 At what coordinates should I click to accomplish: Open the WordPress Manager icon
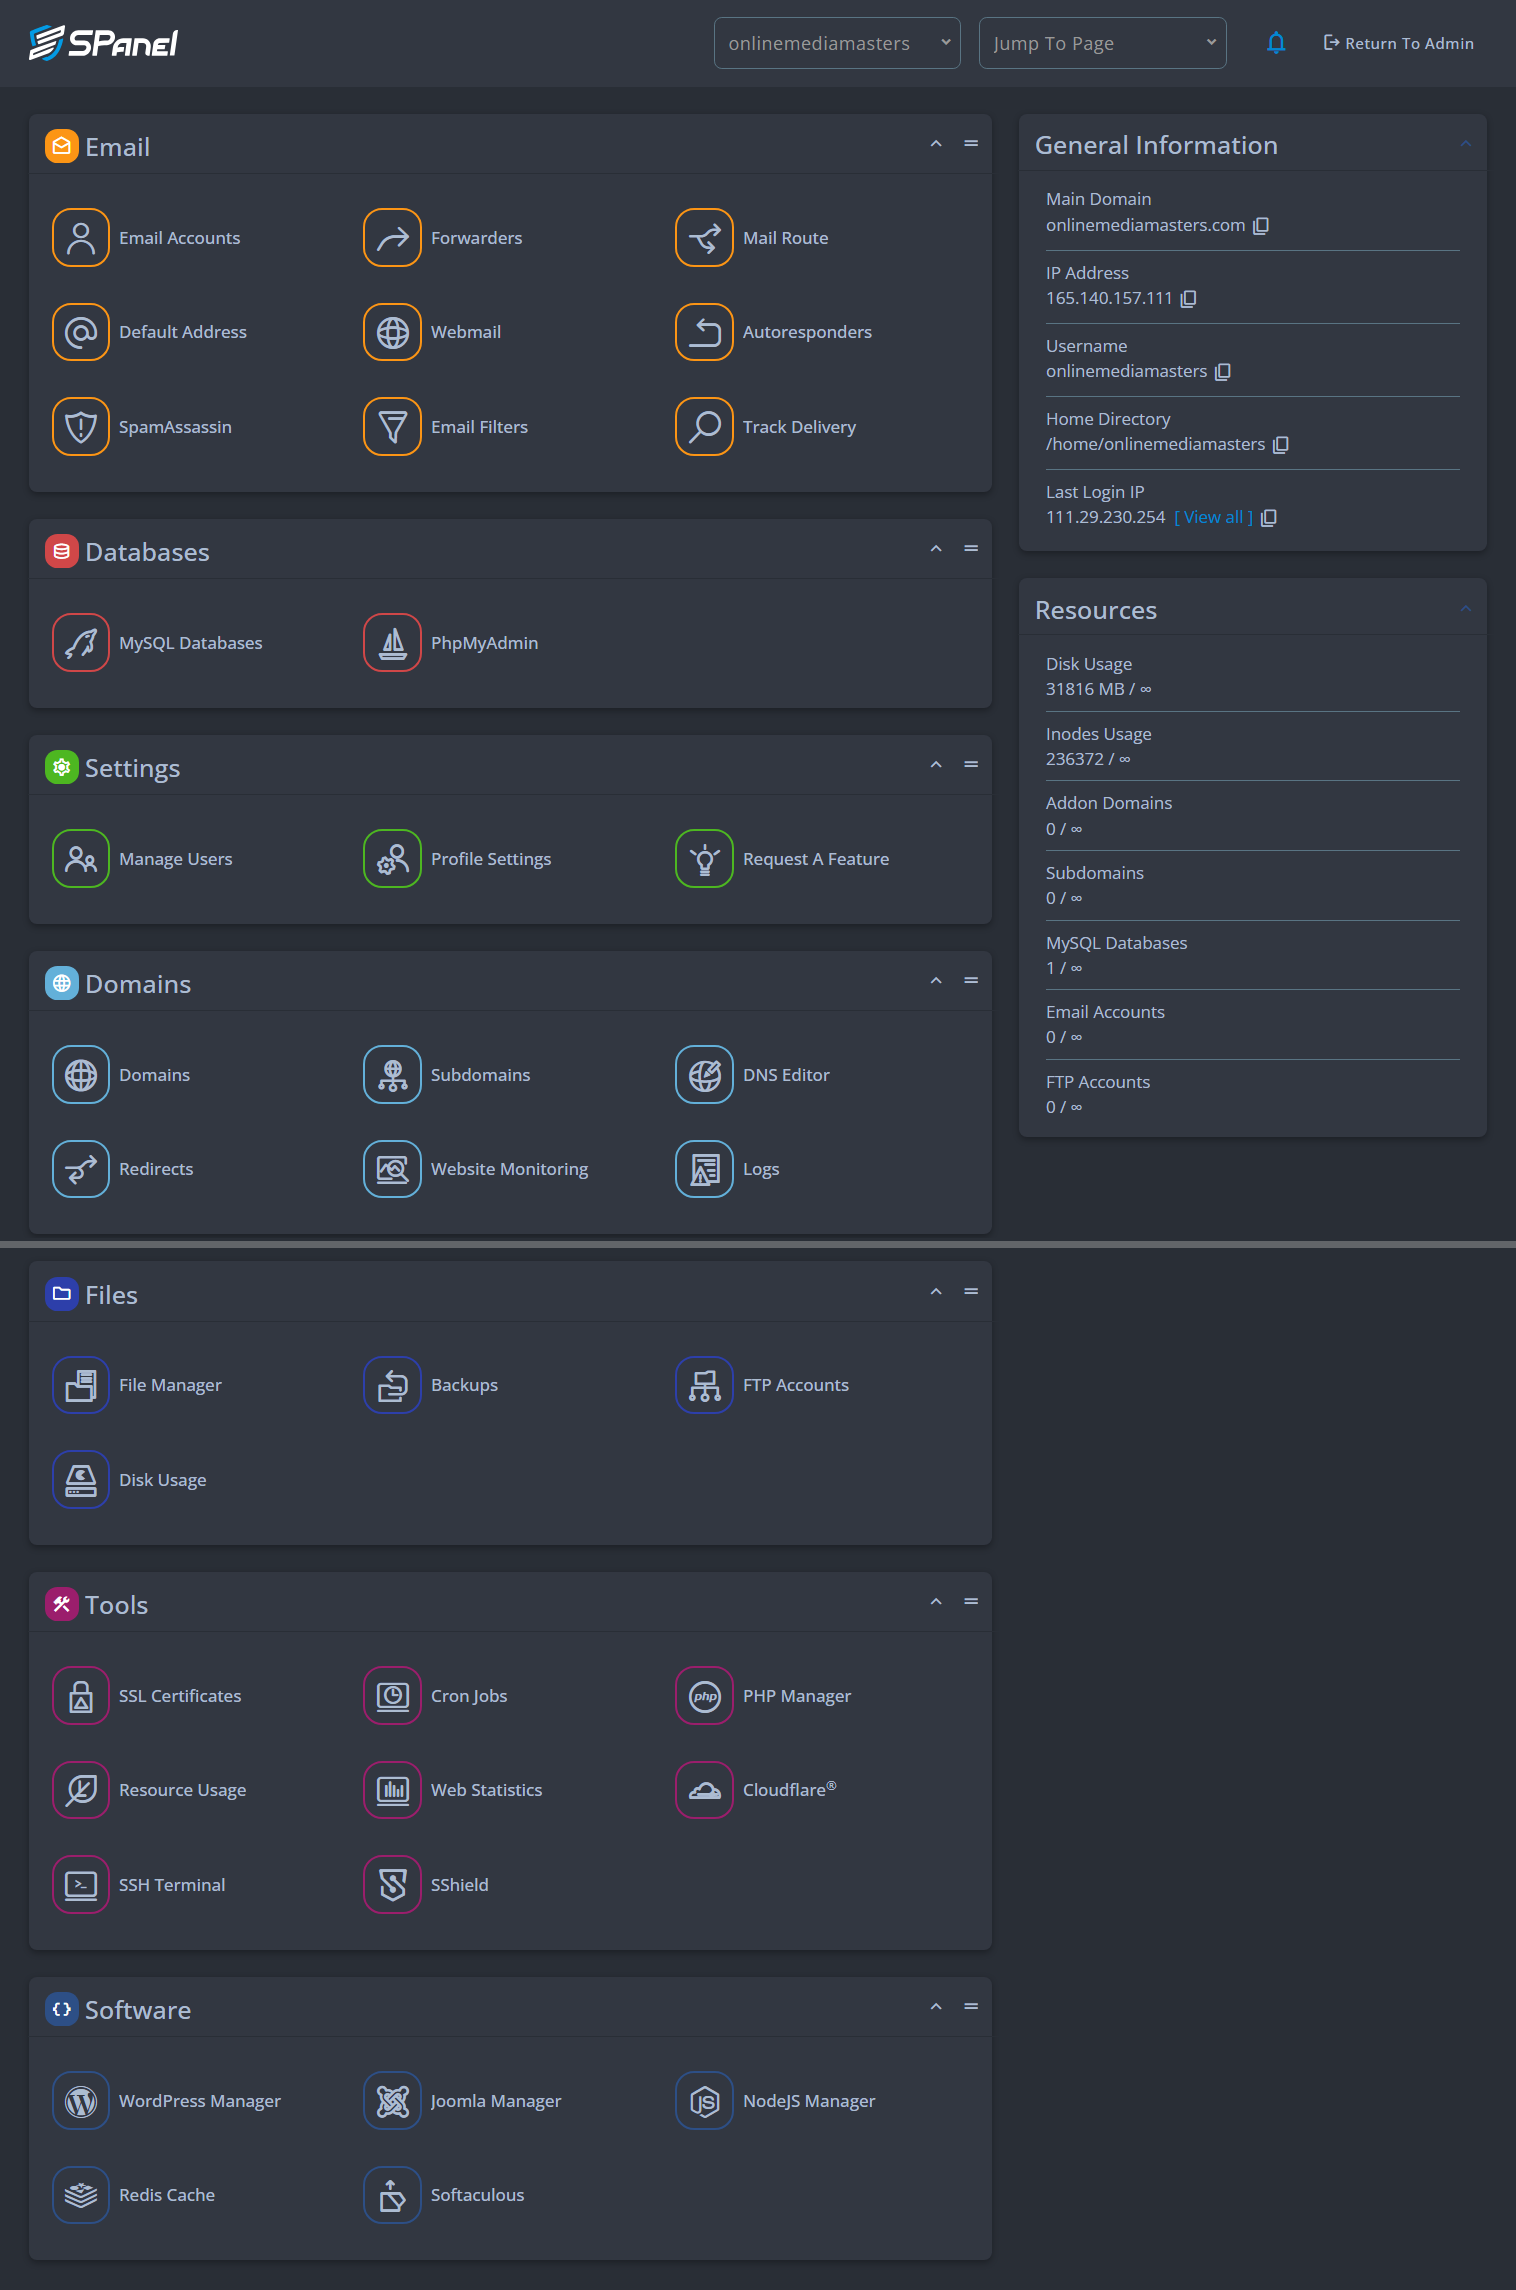80,2101
